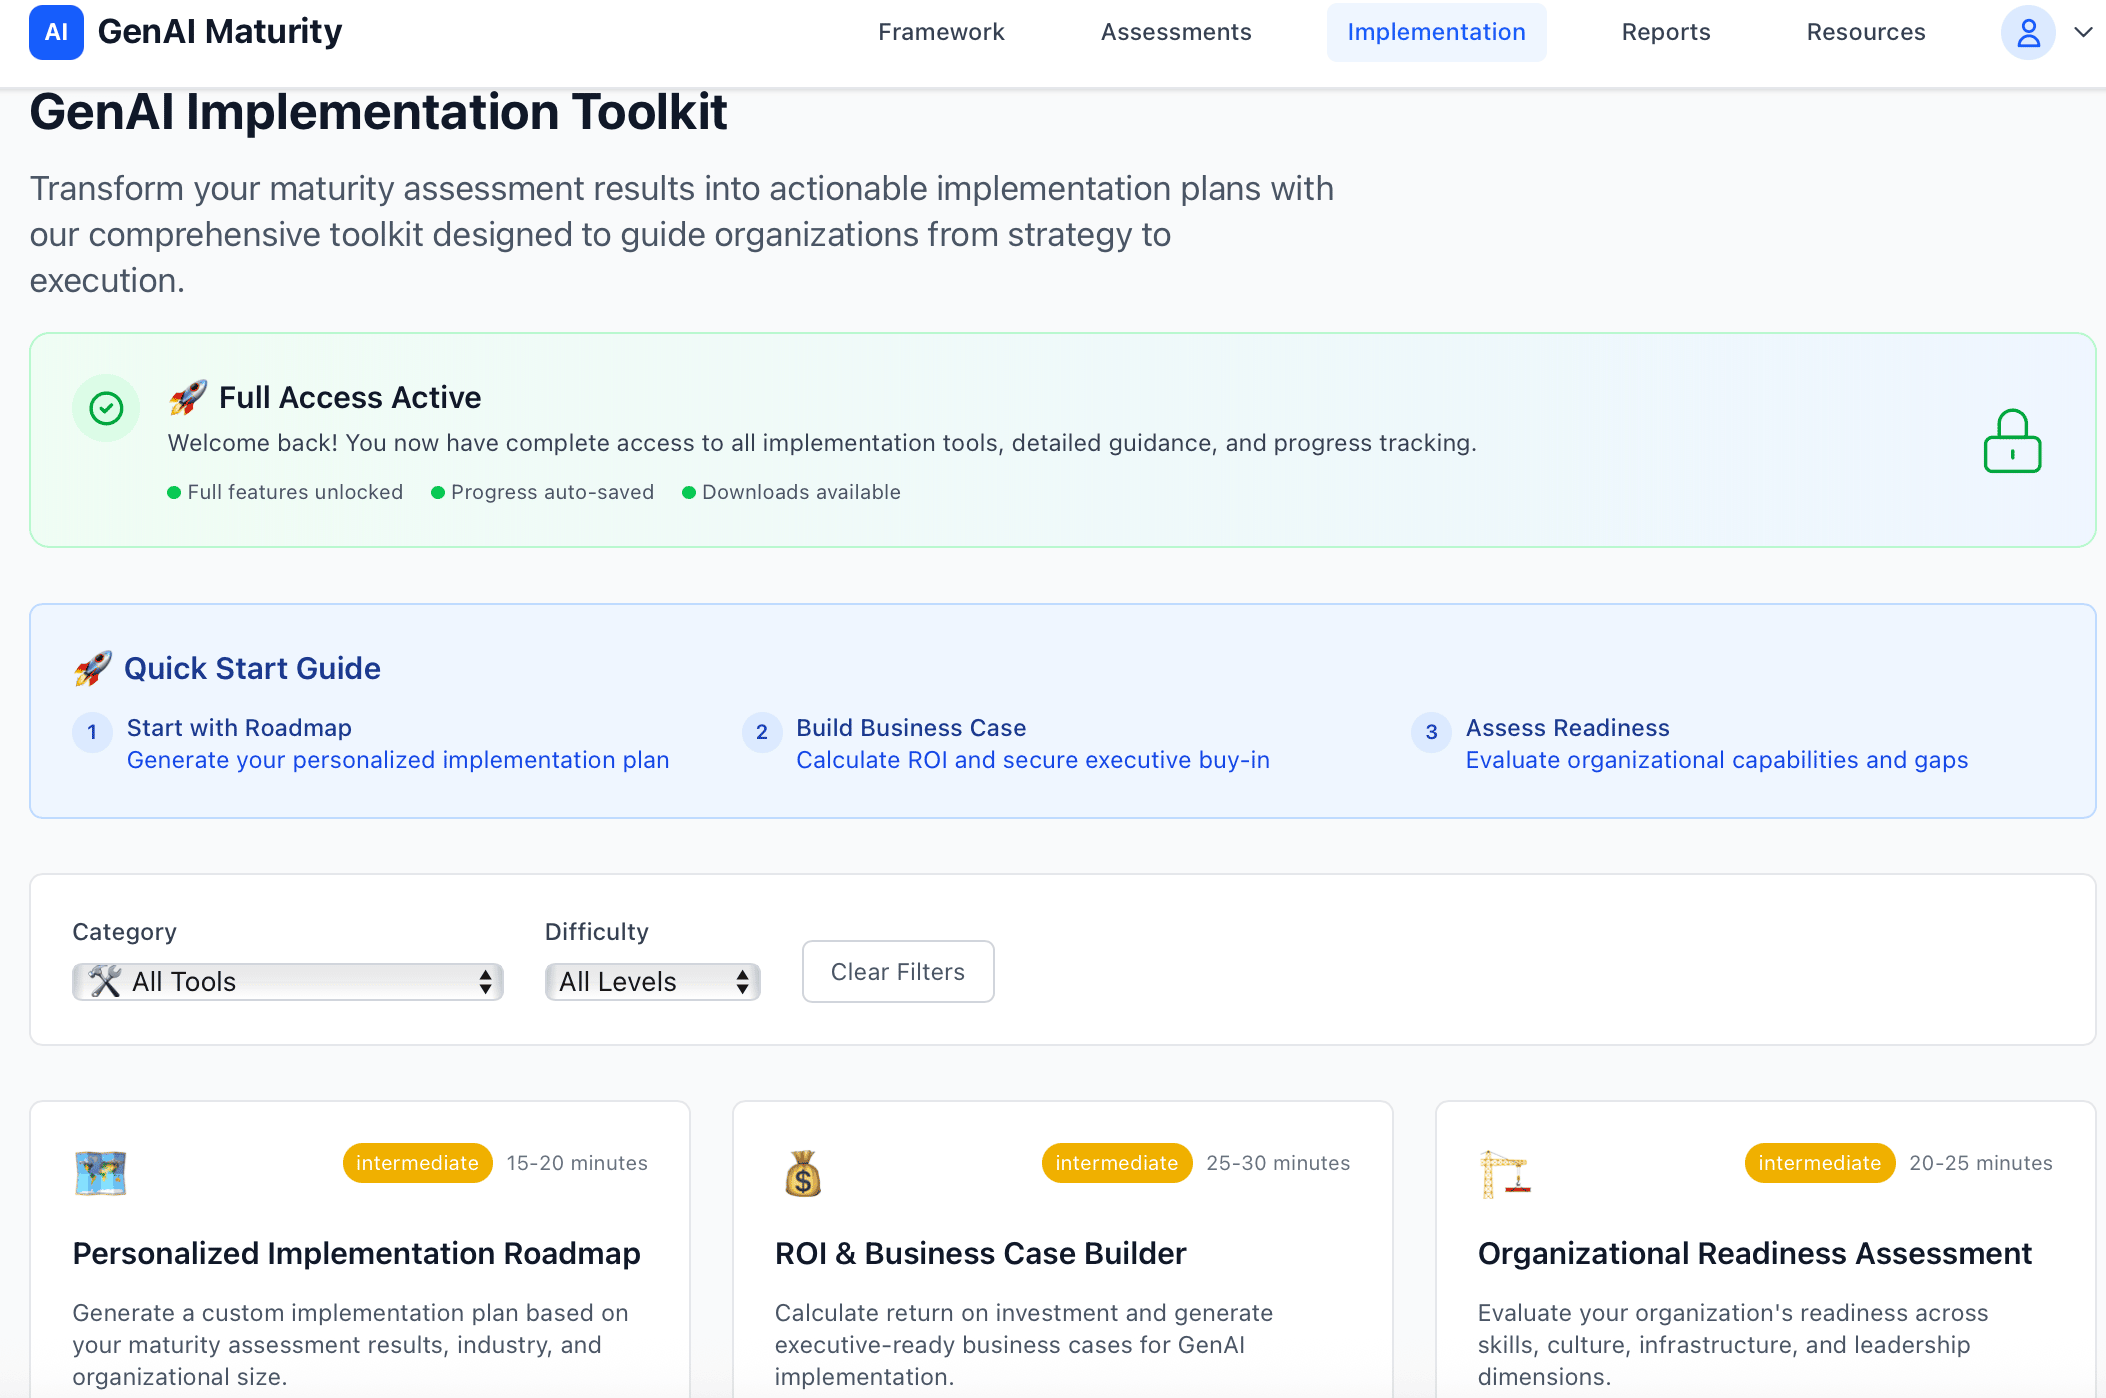
Task: Switch to the Assessments nav tab
Action: [1175, 32]
